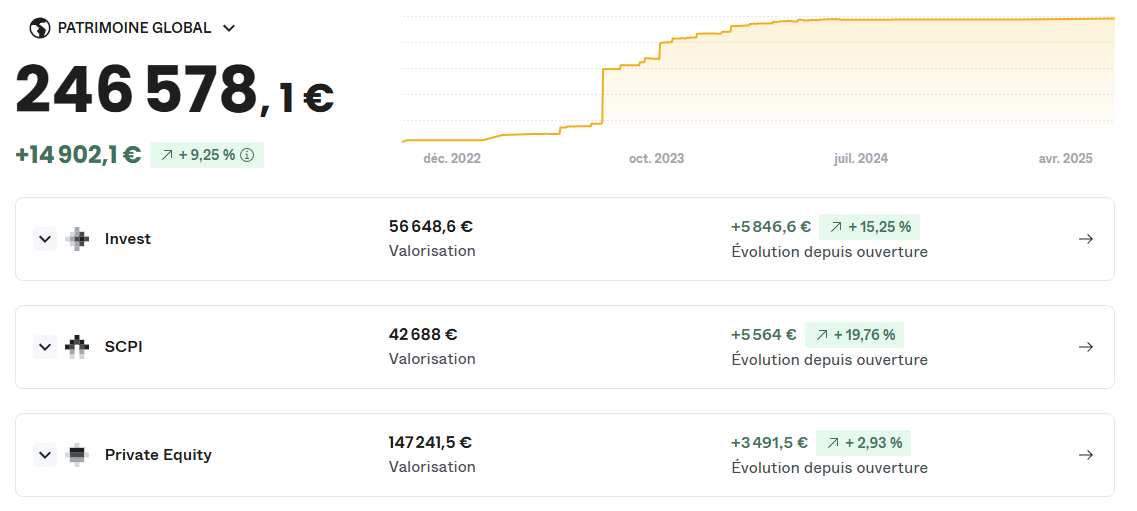Open Private Equity details via right arrow

[x=1086, y=455]
